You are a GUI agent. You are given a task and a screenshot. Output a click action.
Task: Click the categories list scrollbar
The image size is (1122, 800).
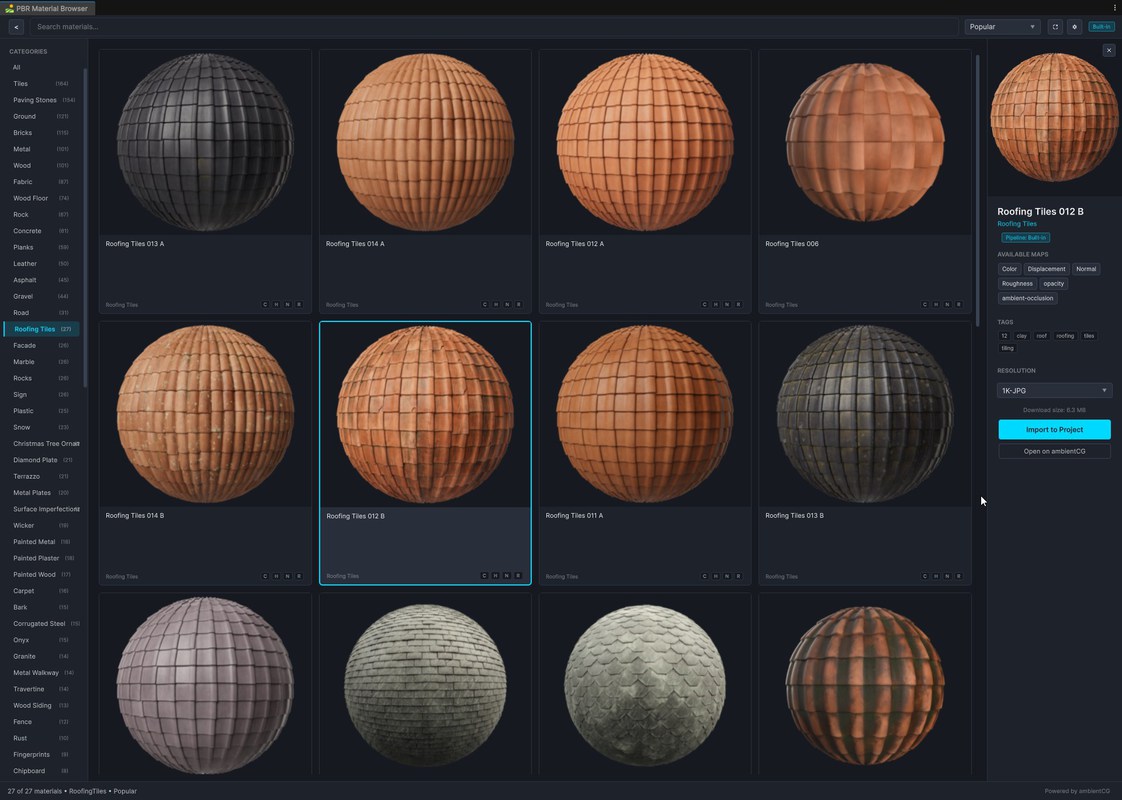coord(85,228)
